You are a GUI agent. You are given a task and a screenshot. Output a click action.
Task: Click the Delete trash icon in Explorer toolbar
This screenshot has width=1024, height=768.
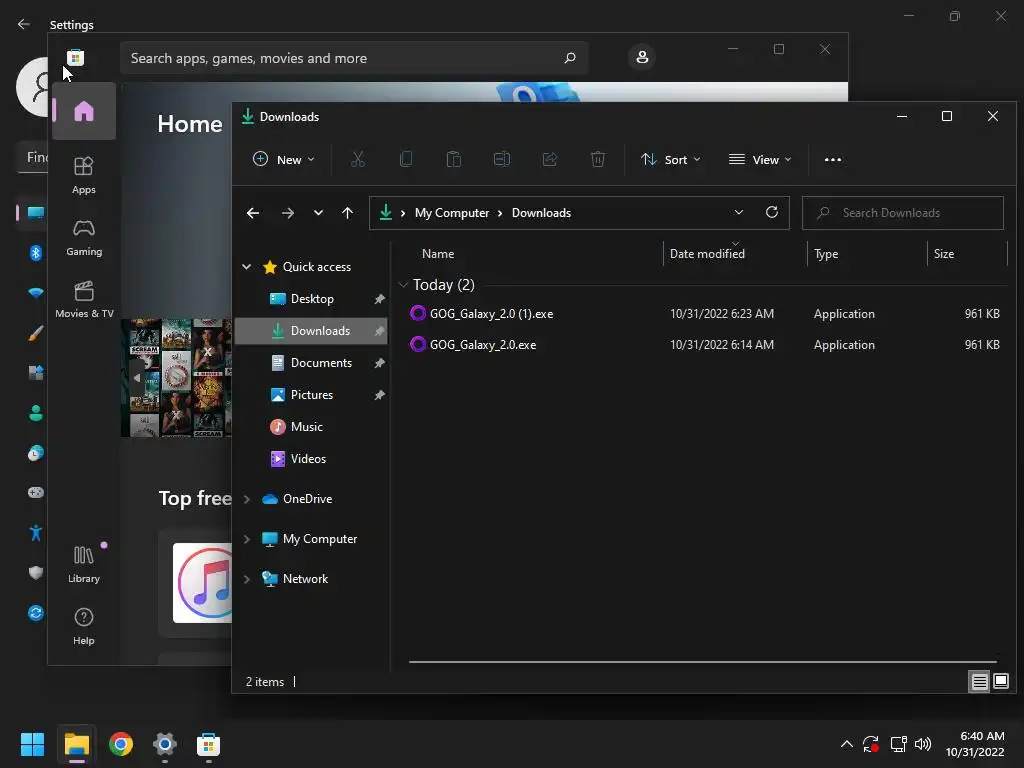(x=598, y=159)
